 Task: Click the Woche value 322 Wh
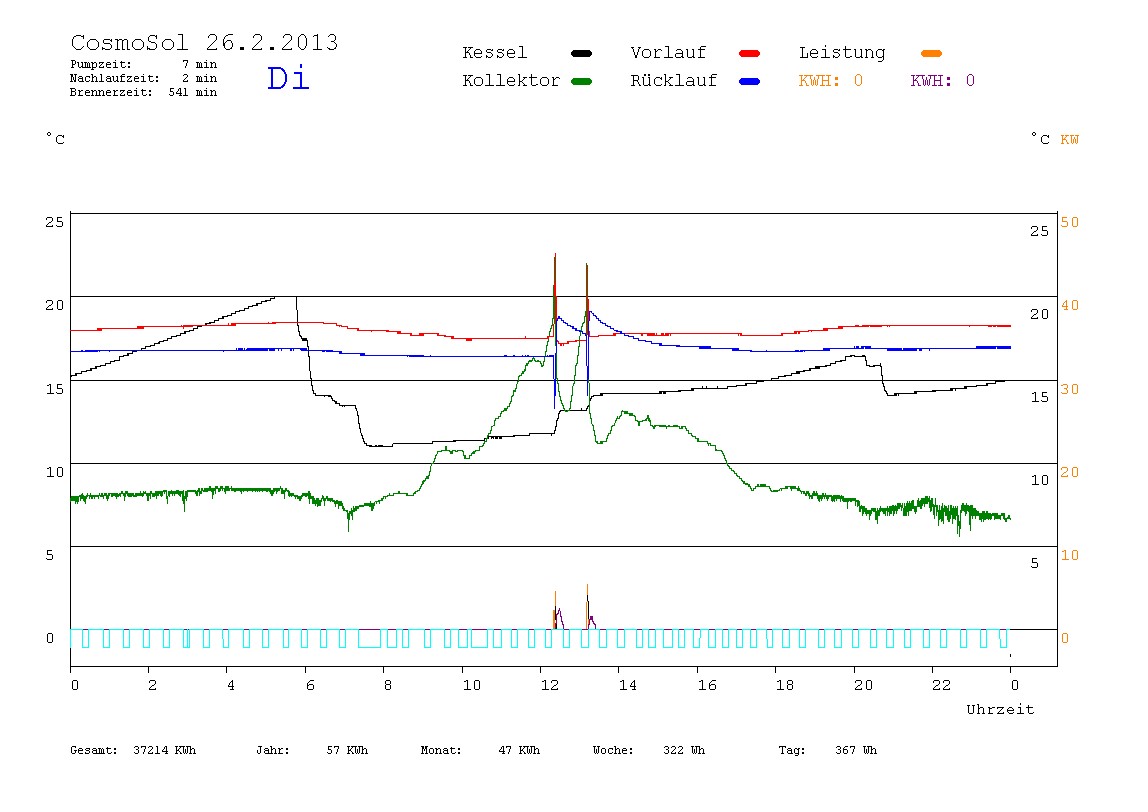coord(684,750)
